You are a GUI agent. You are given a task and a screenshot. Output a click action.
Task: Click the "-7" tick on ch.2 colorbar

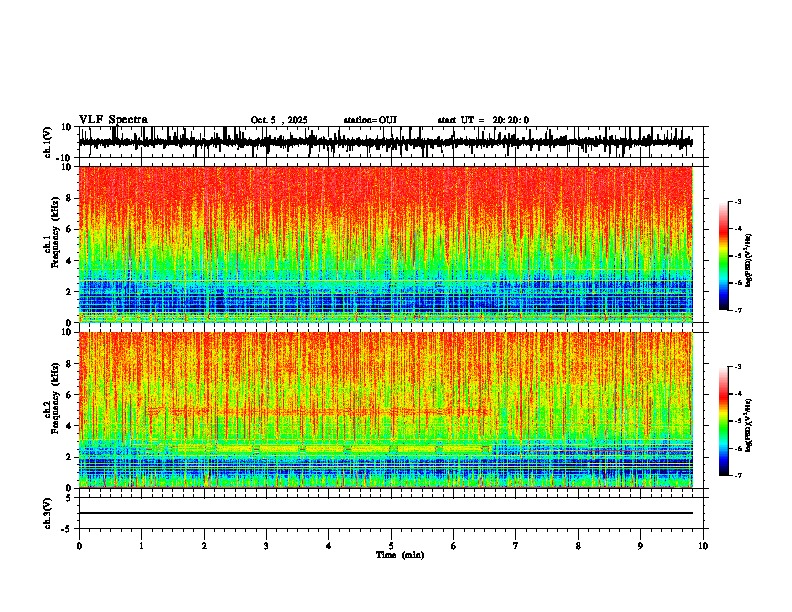tap(738, 475)
